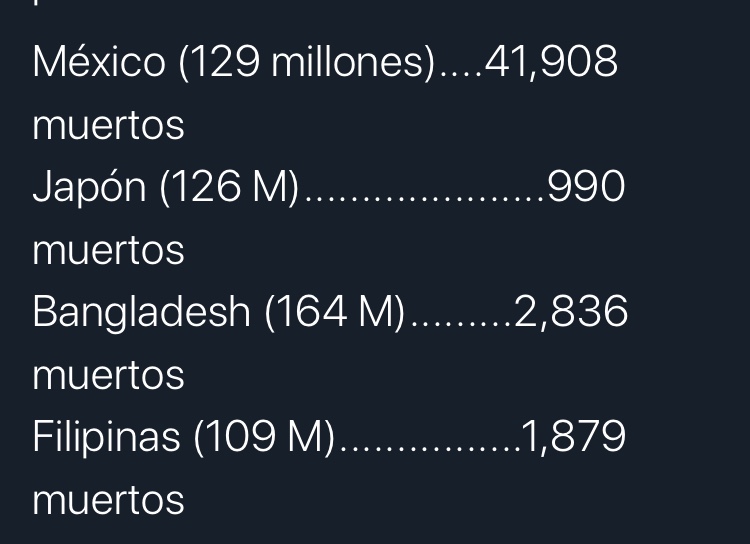This screenshot has width=750, height=544.
Task: Click the number 2,836
Action: (571, 312)
